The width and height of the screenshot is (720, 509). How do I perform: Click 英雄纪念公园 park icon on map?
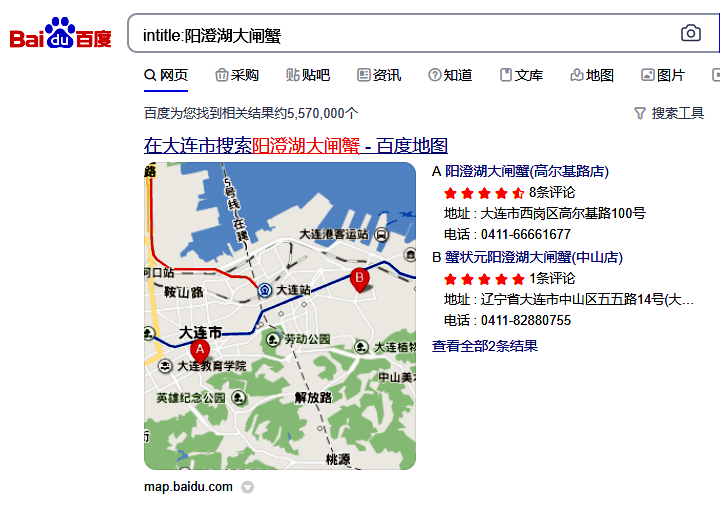pos(239,397)
